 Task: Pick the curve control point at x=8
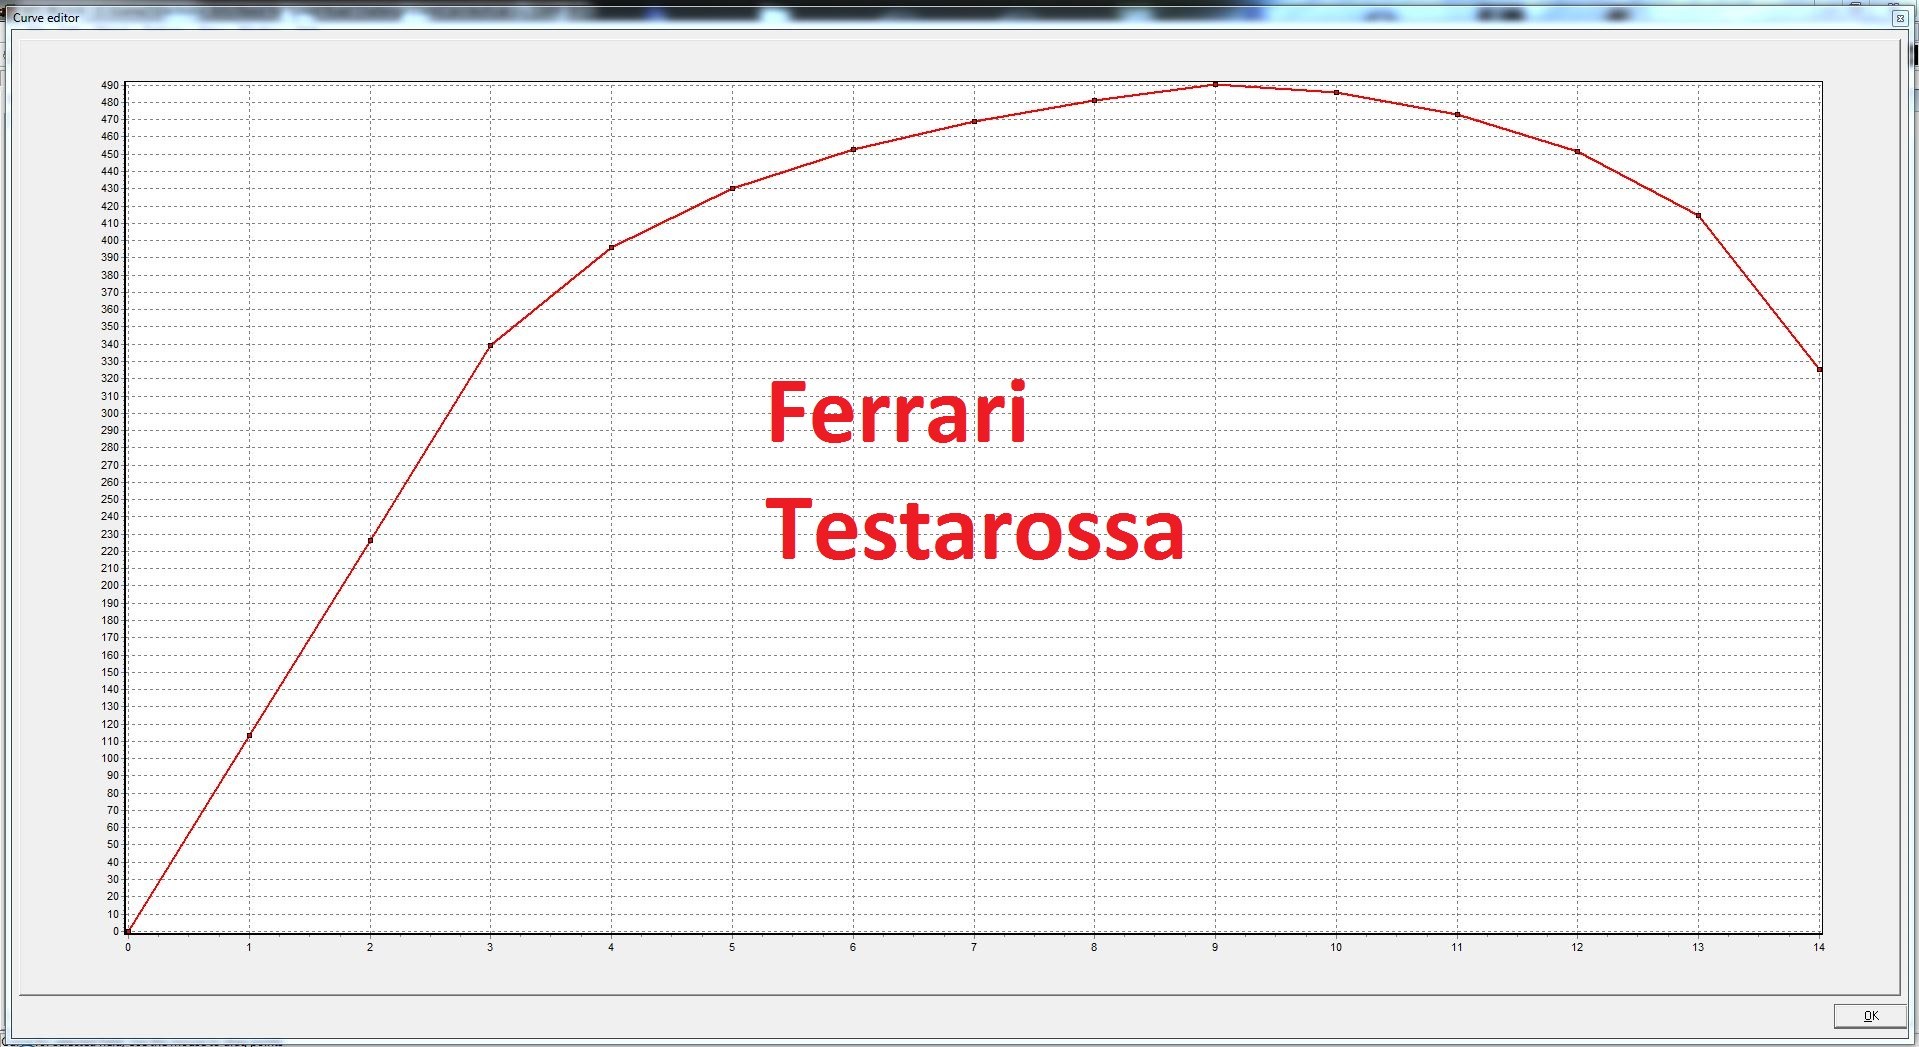(1094, 101)
